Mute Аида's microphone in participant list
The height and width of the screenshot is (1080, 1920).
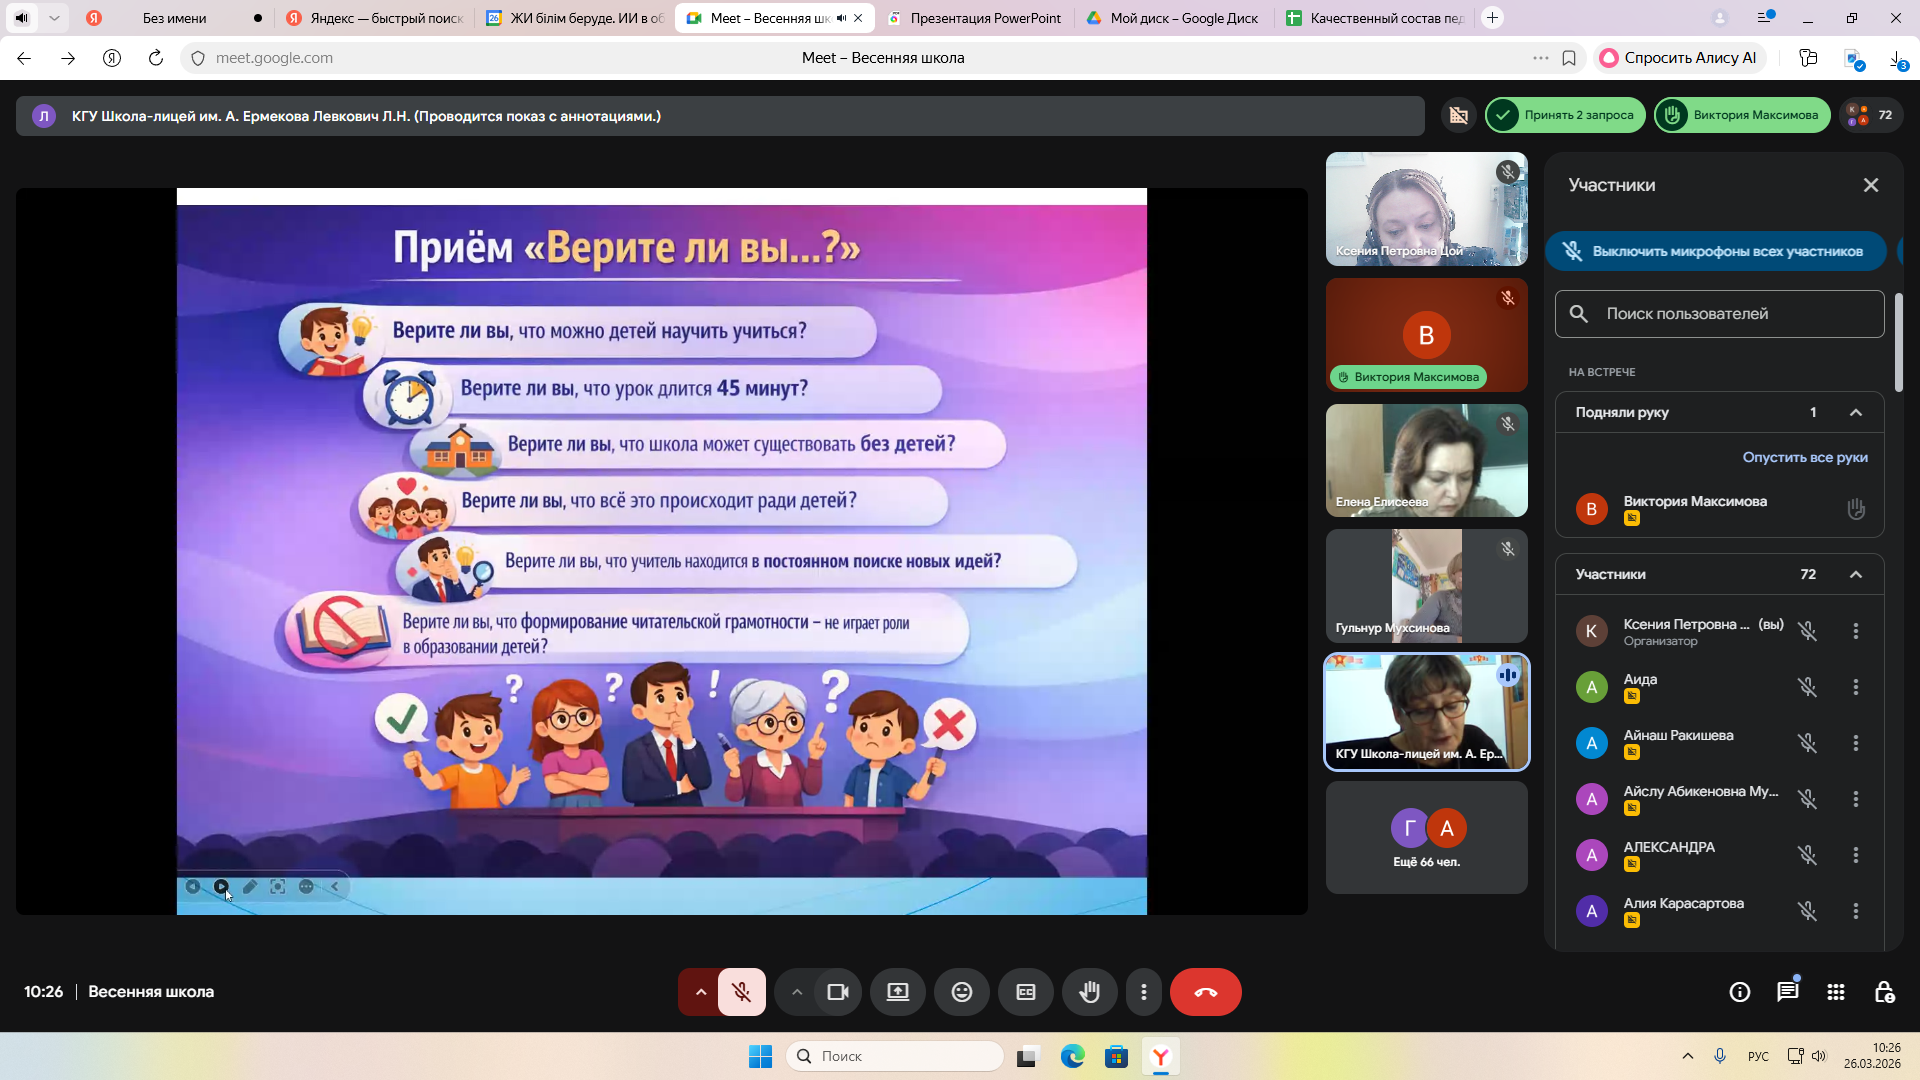(1807, 687)
